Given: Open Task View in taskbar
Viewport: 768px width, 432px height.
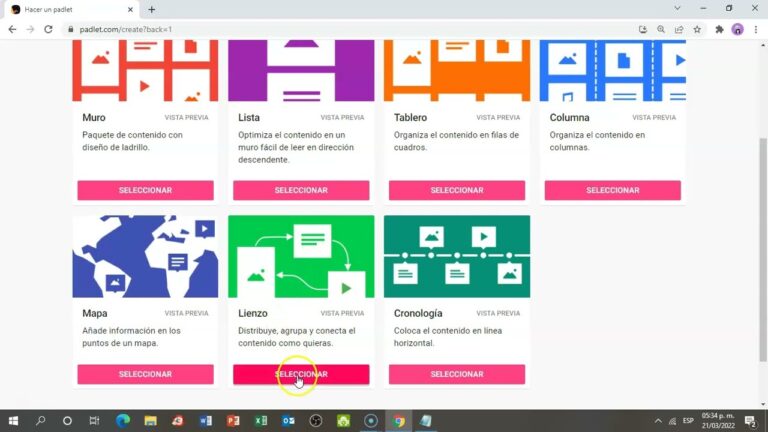Looking at the screenshot, I should pyautogui.click(x=94, y=421).
